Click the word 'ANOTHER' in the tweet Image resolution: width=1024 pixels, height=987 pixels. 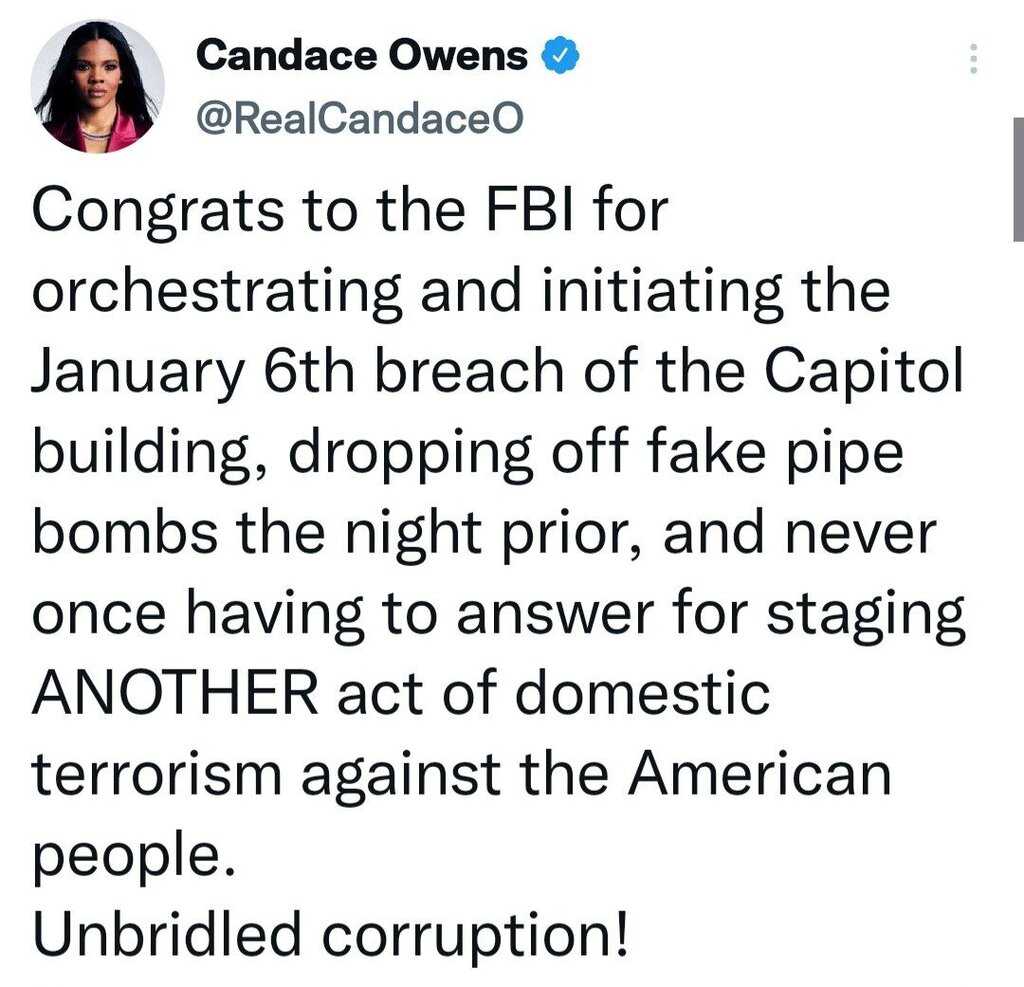point(176,692)
